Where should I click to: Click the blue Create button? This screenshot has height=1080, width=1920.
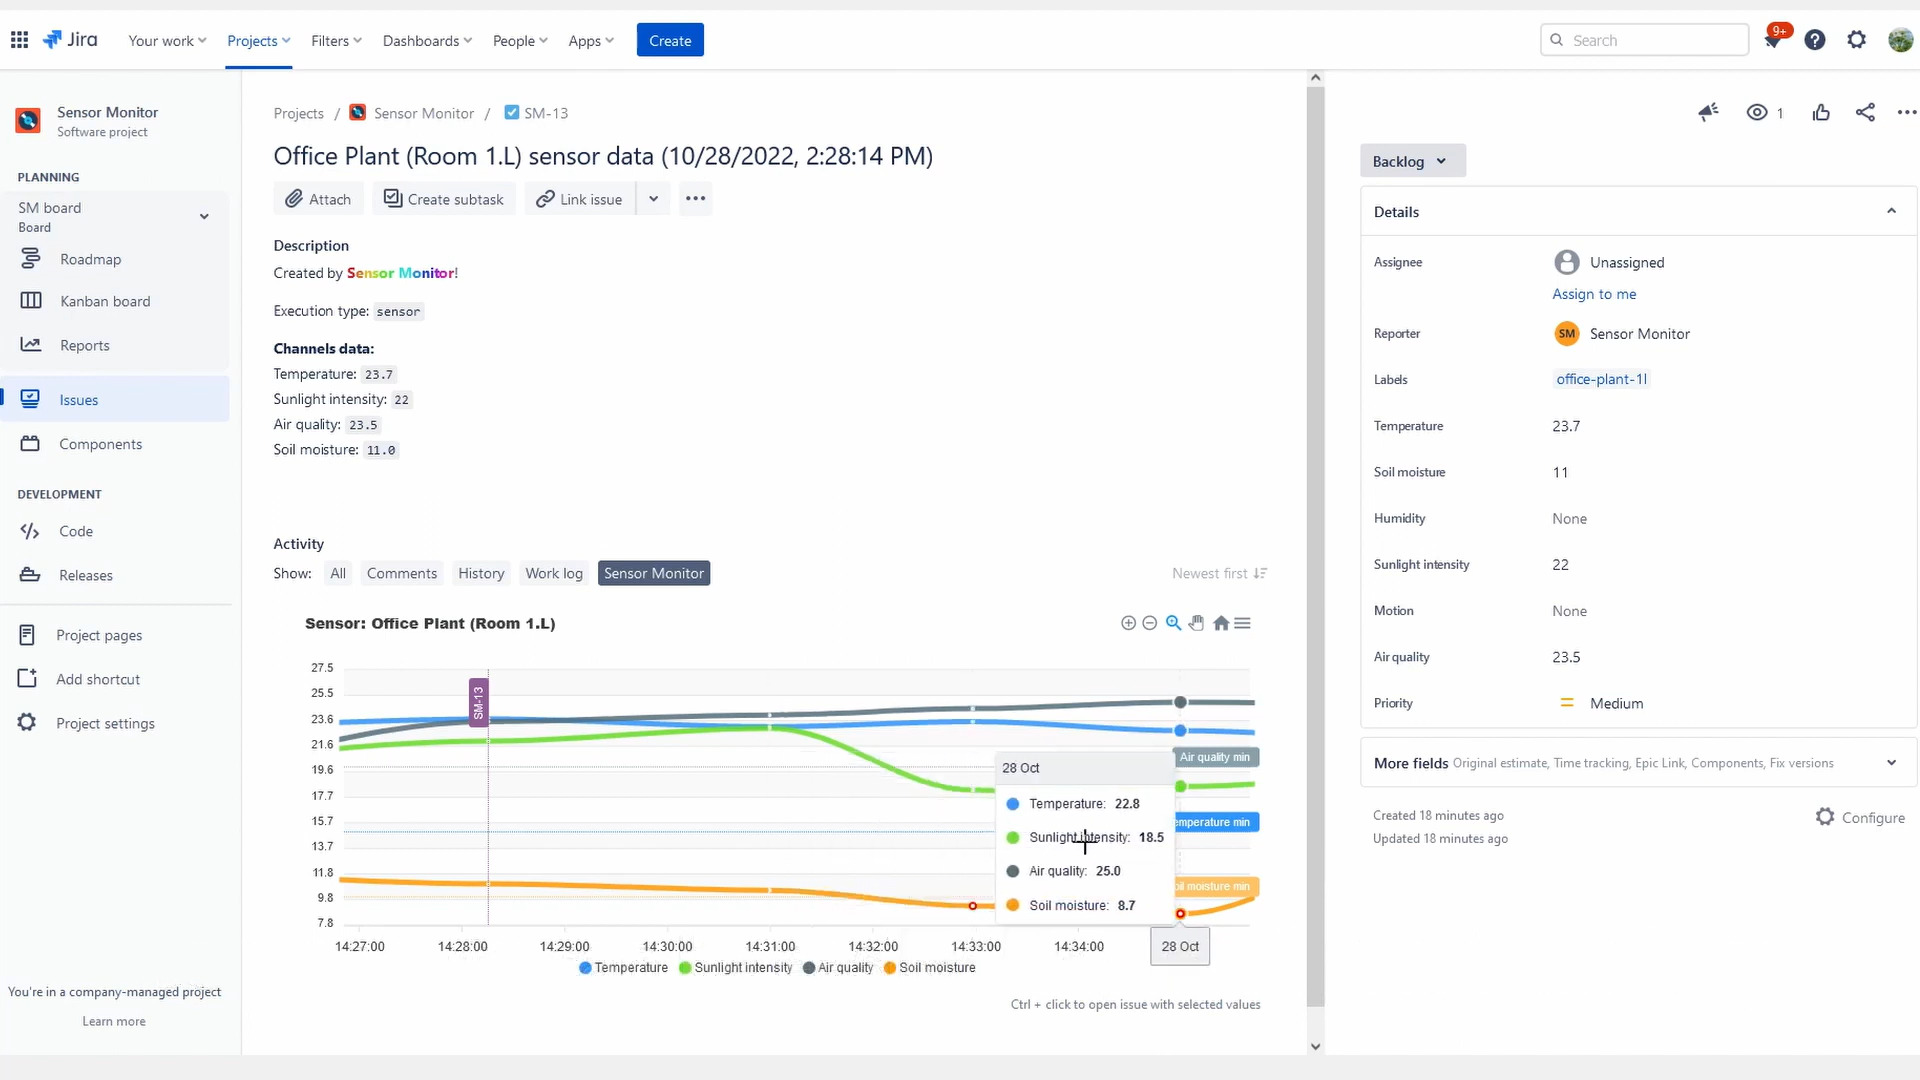click(670, 41)
